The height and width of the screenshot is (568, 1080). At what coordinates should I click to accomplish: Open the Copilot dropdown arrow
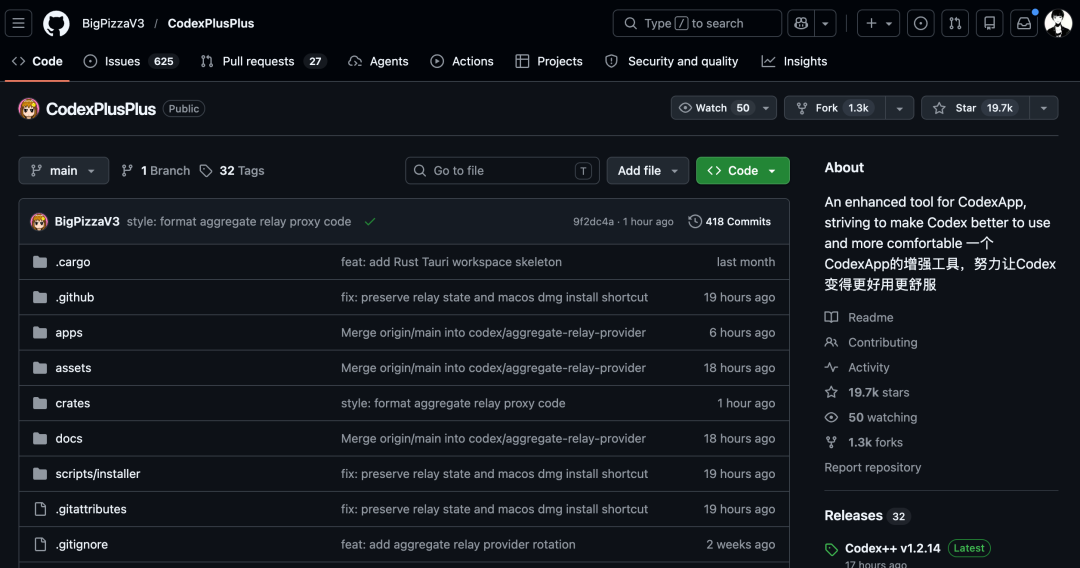point(825,23)
